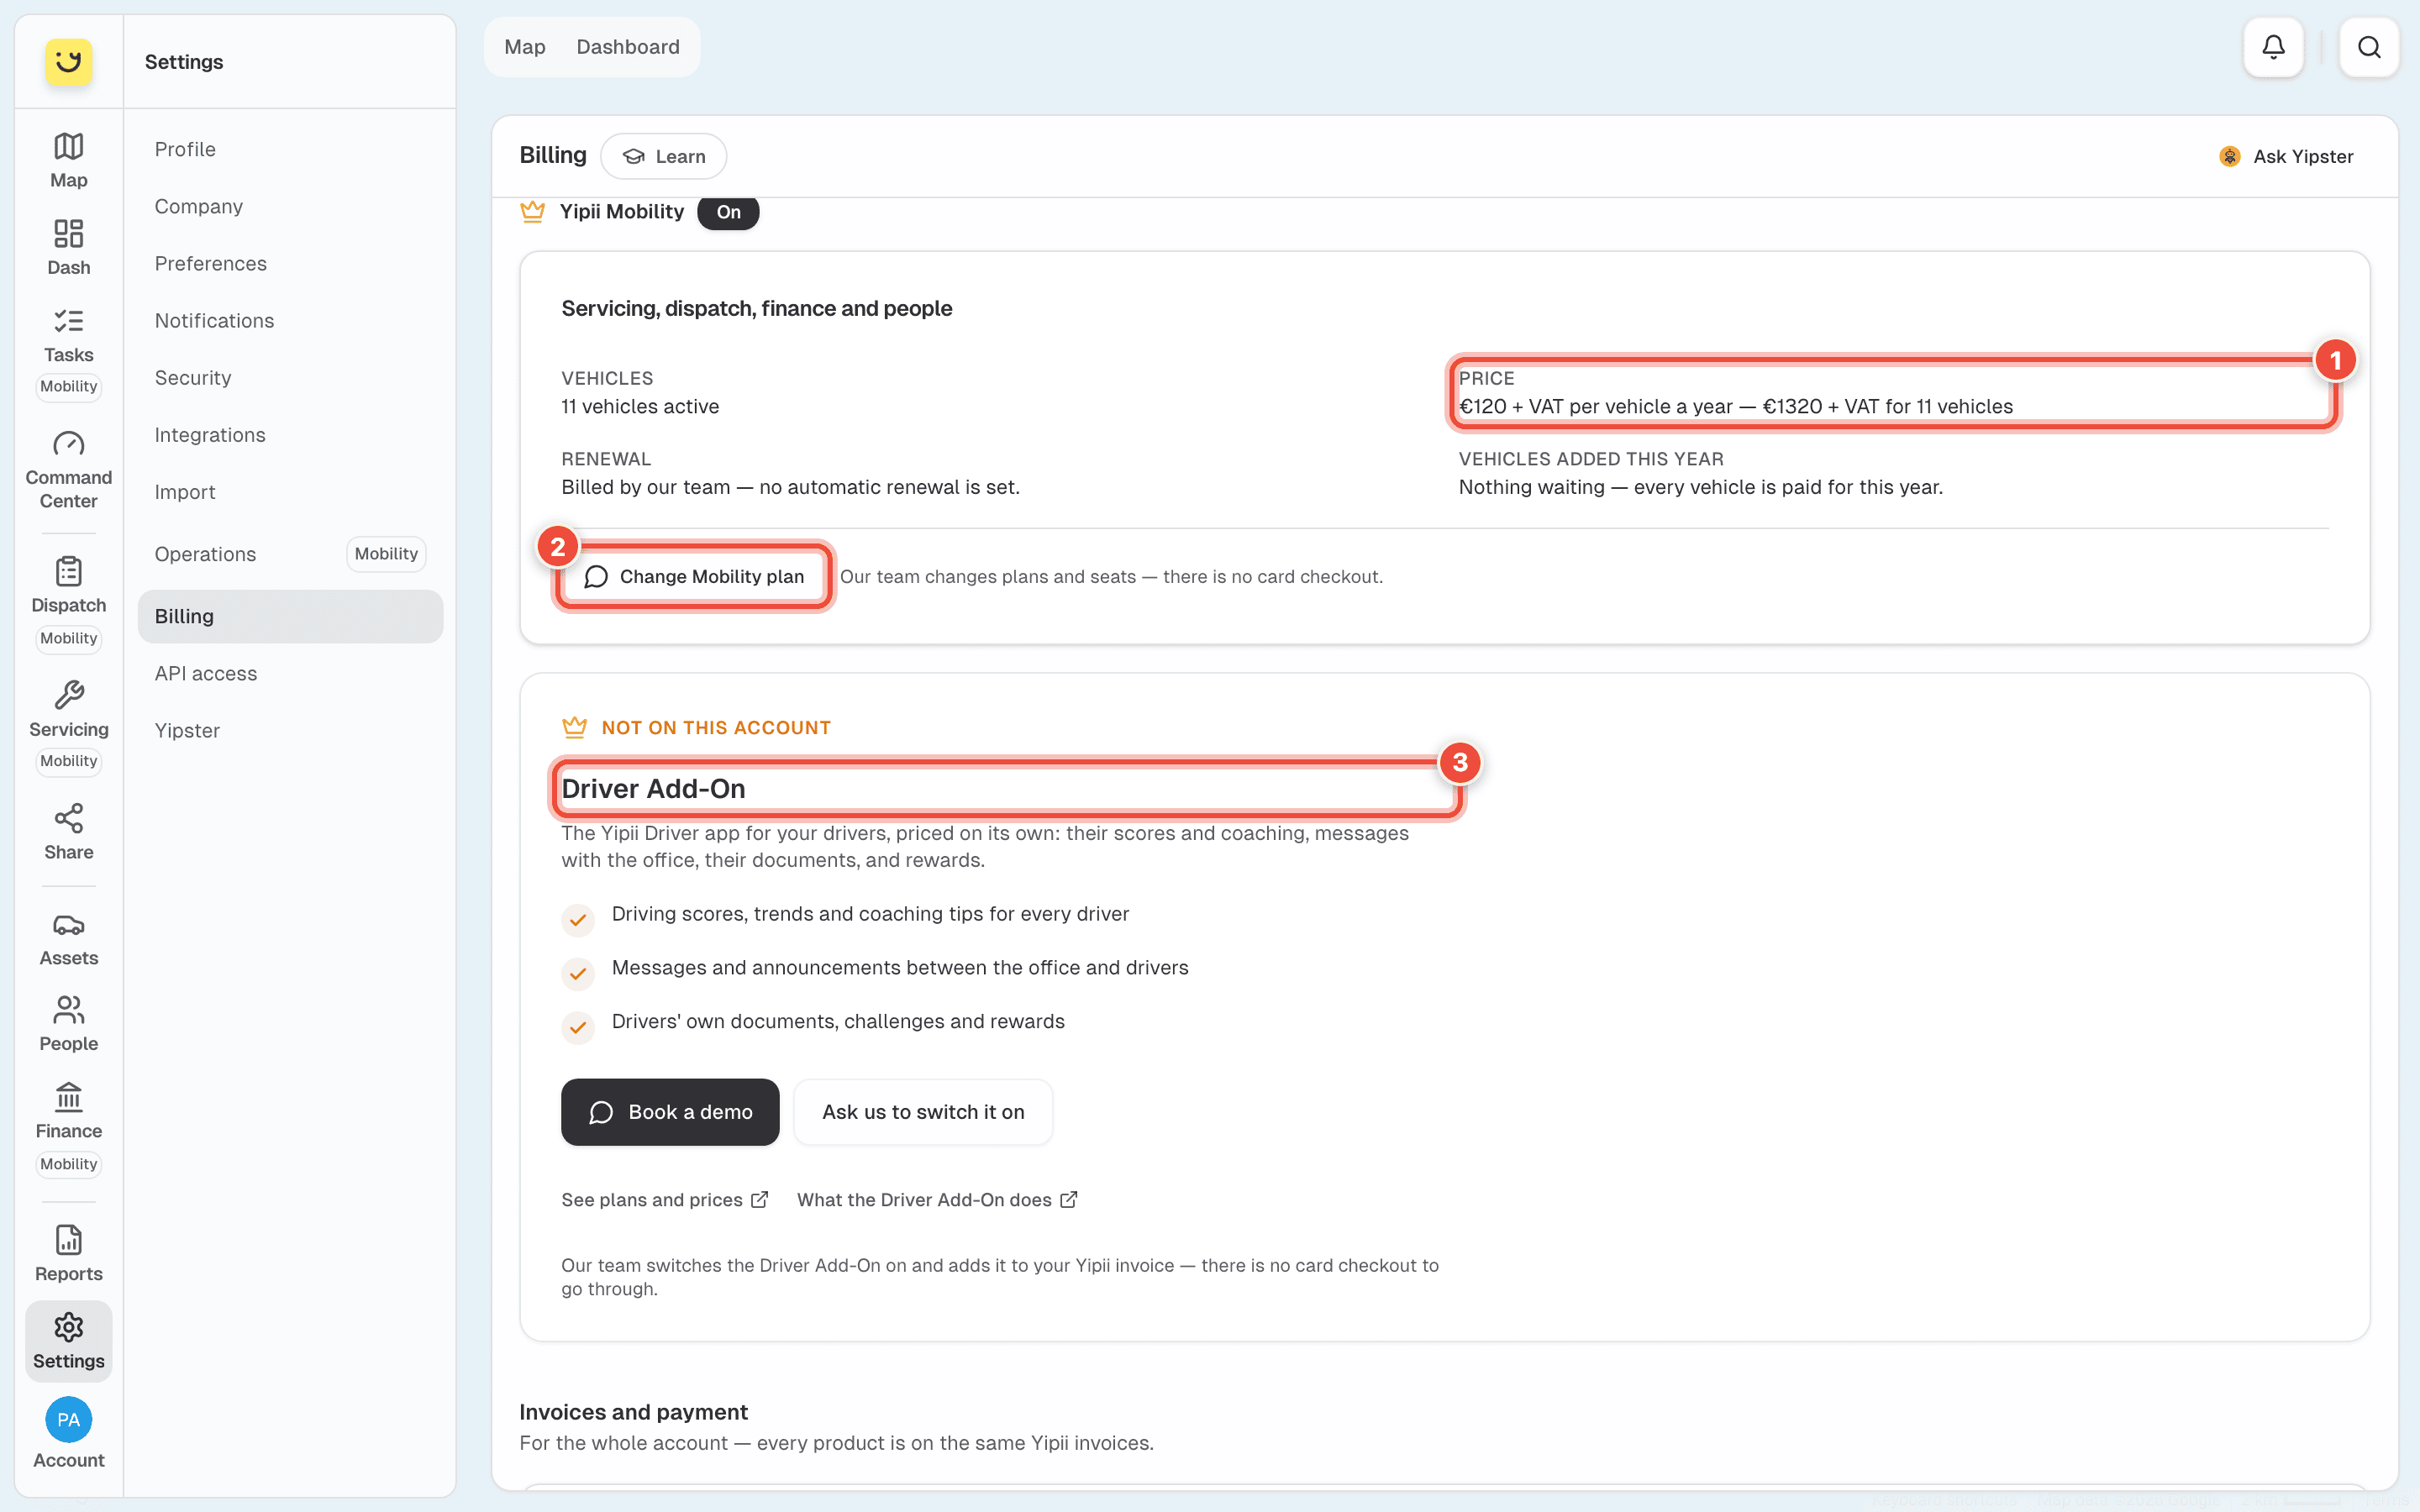Open the People sidebar icon
This screenshot has height=1512, width=2420.
pyautogui.click(x=68, y=1024)
